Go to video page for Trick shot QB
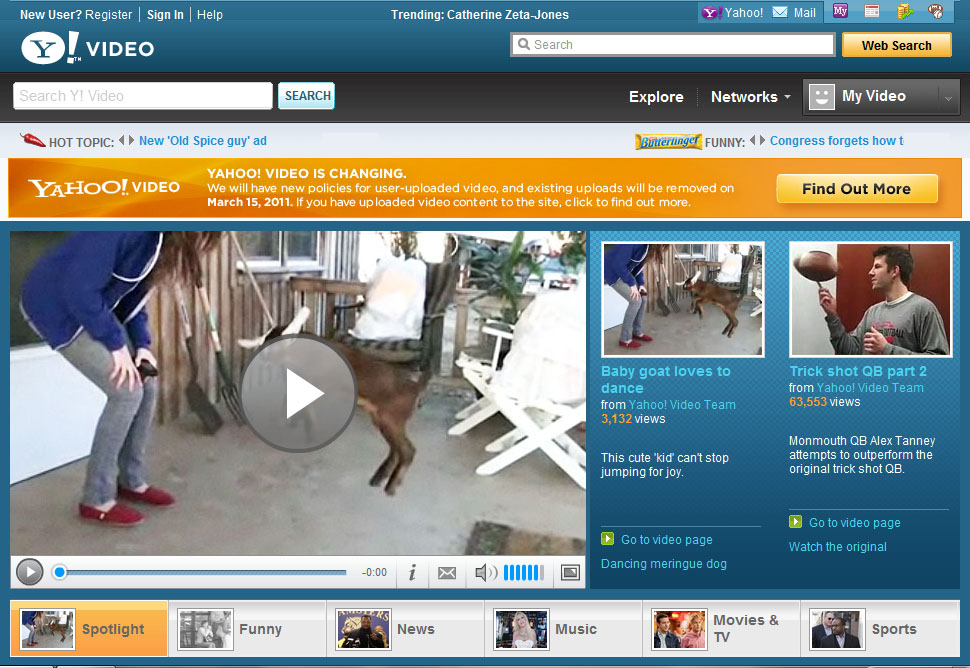970x668 pixels. click(x=855, y=523)
